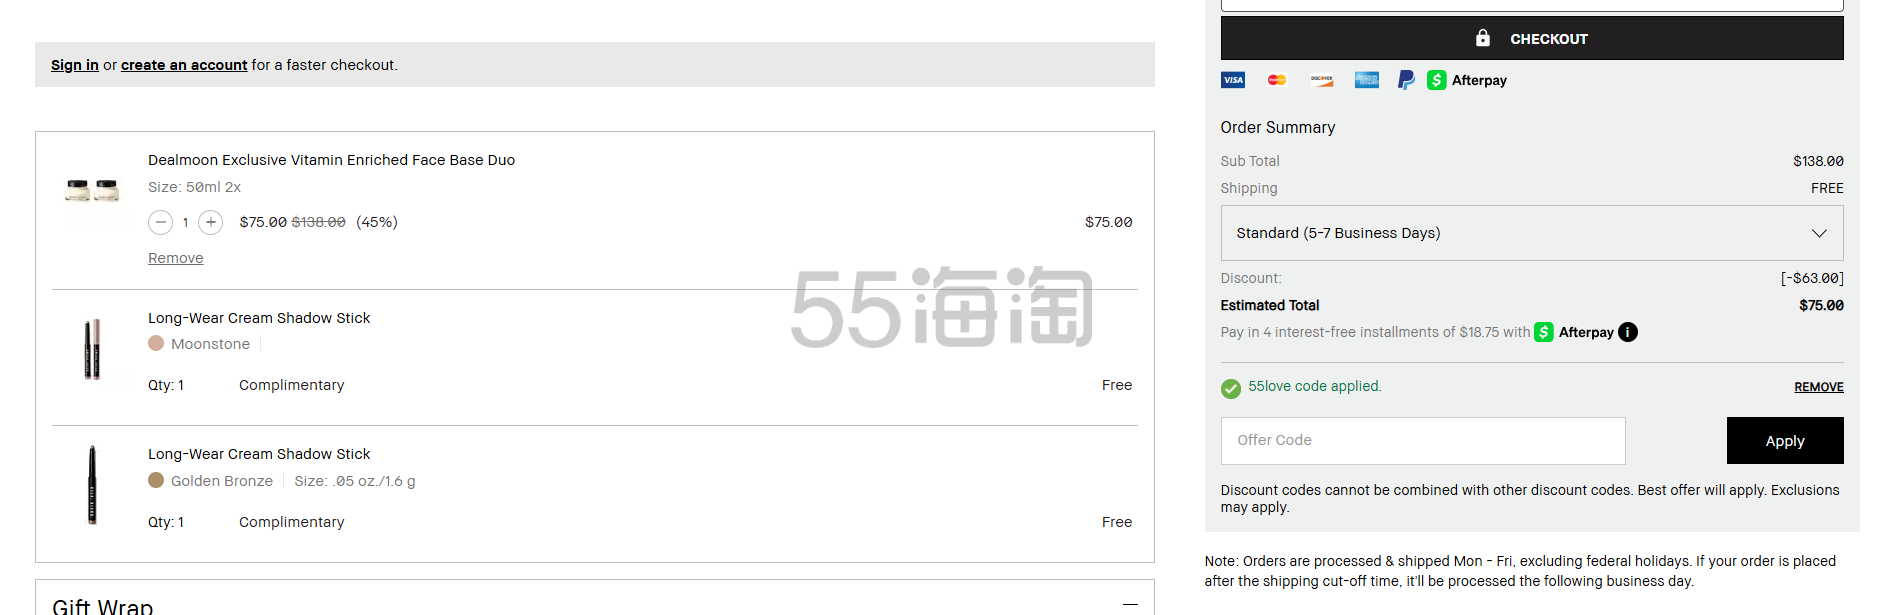
Task: Click the Golden Bronze Long-Wear Cream Shadow Stick title
Action: [x=259, y=454]
